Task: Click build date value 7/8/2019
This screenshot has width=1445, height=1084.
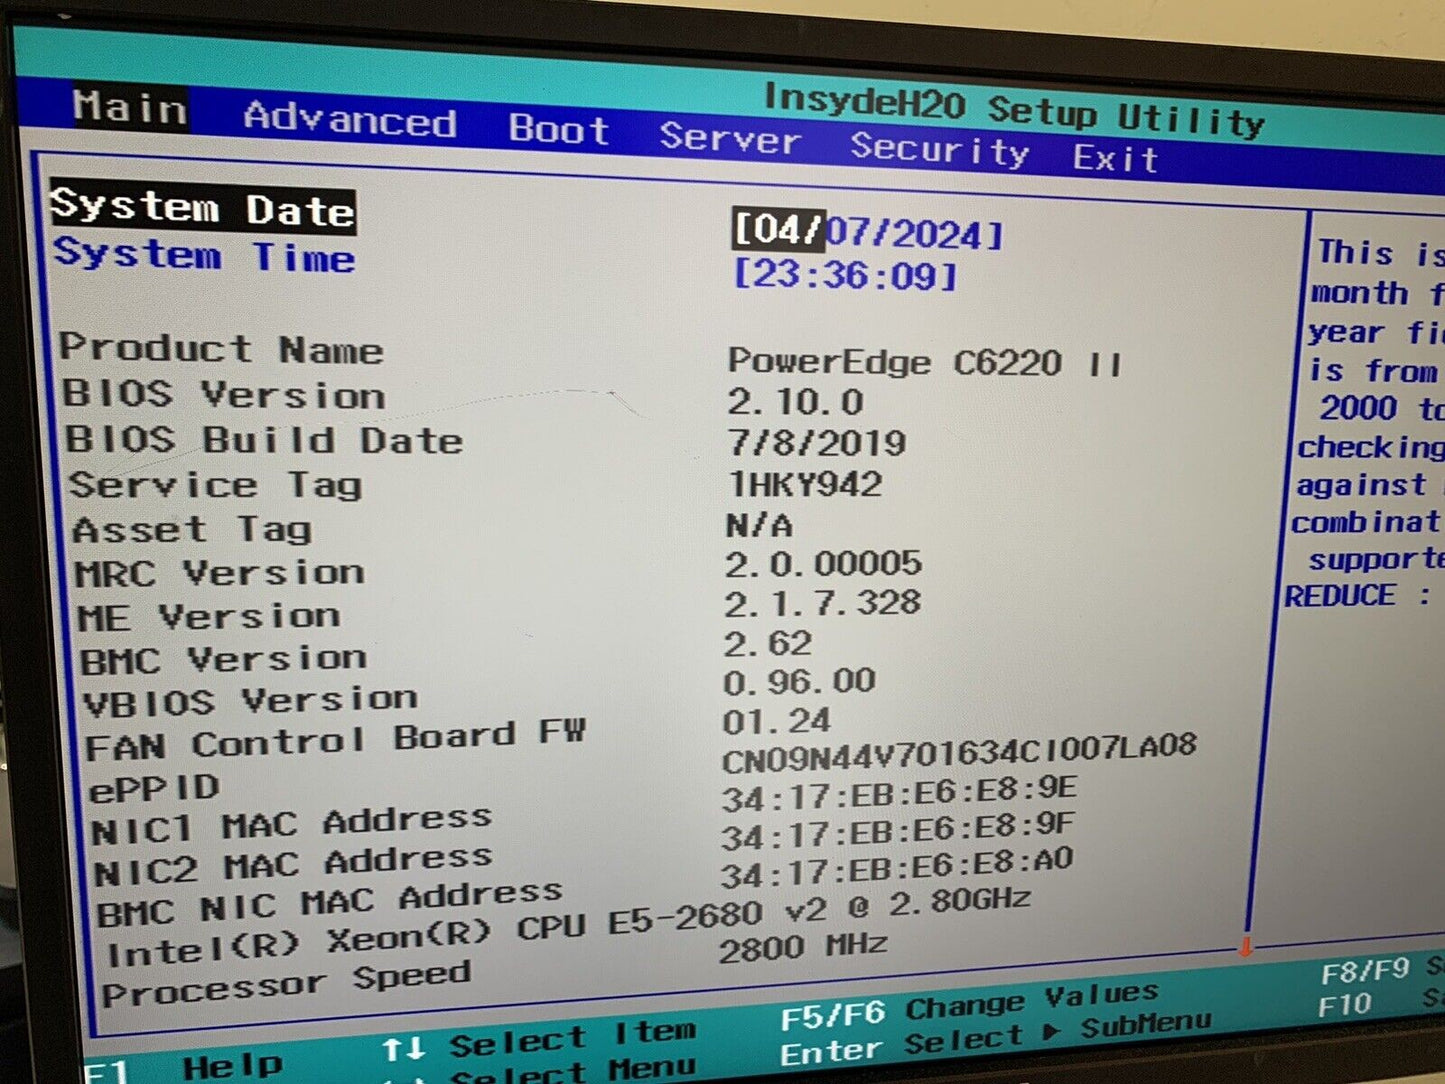Action: [x=816, y=442]
